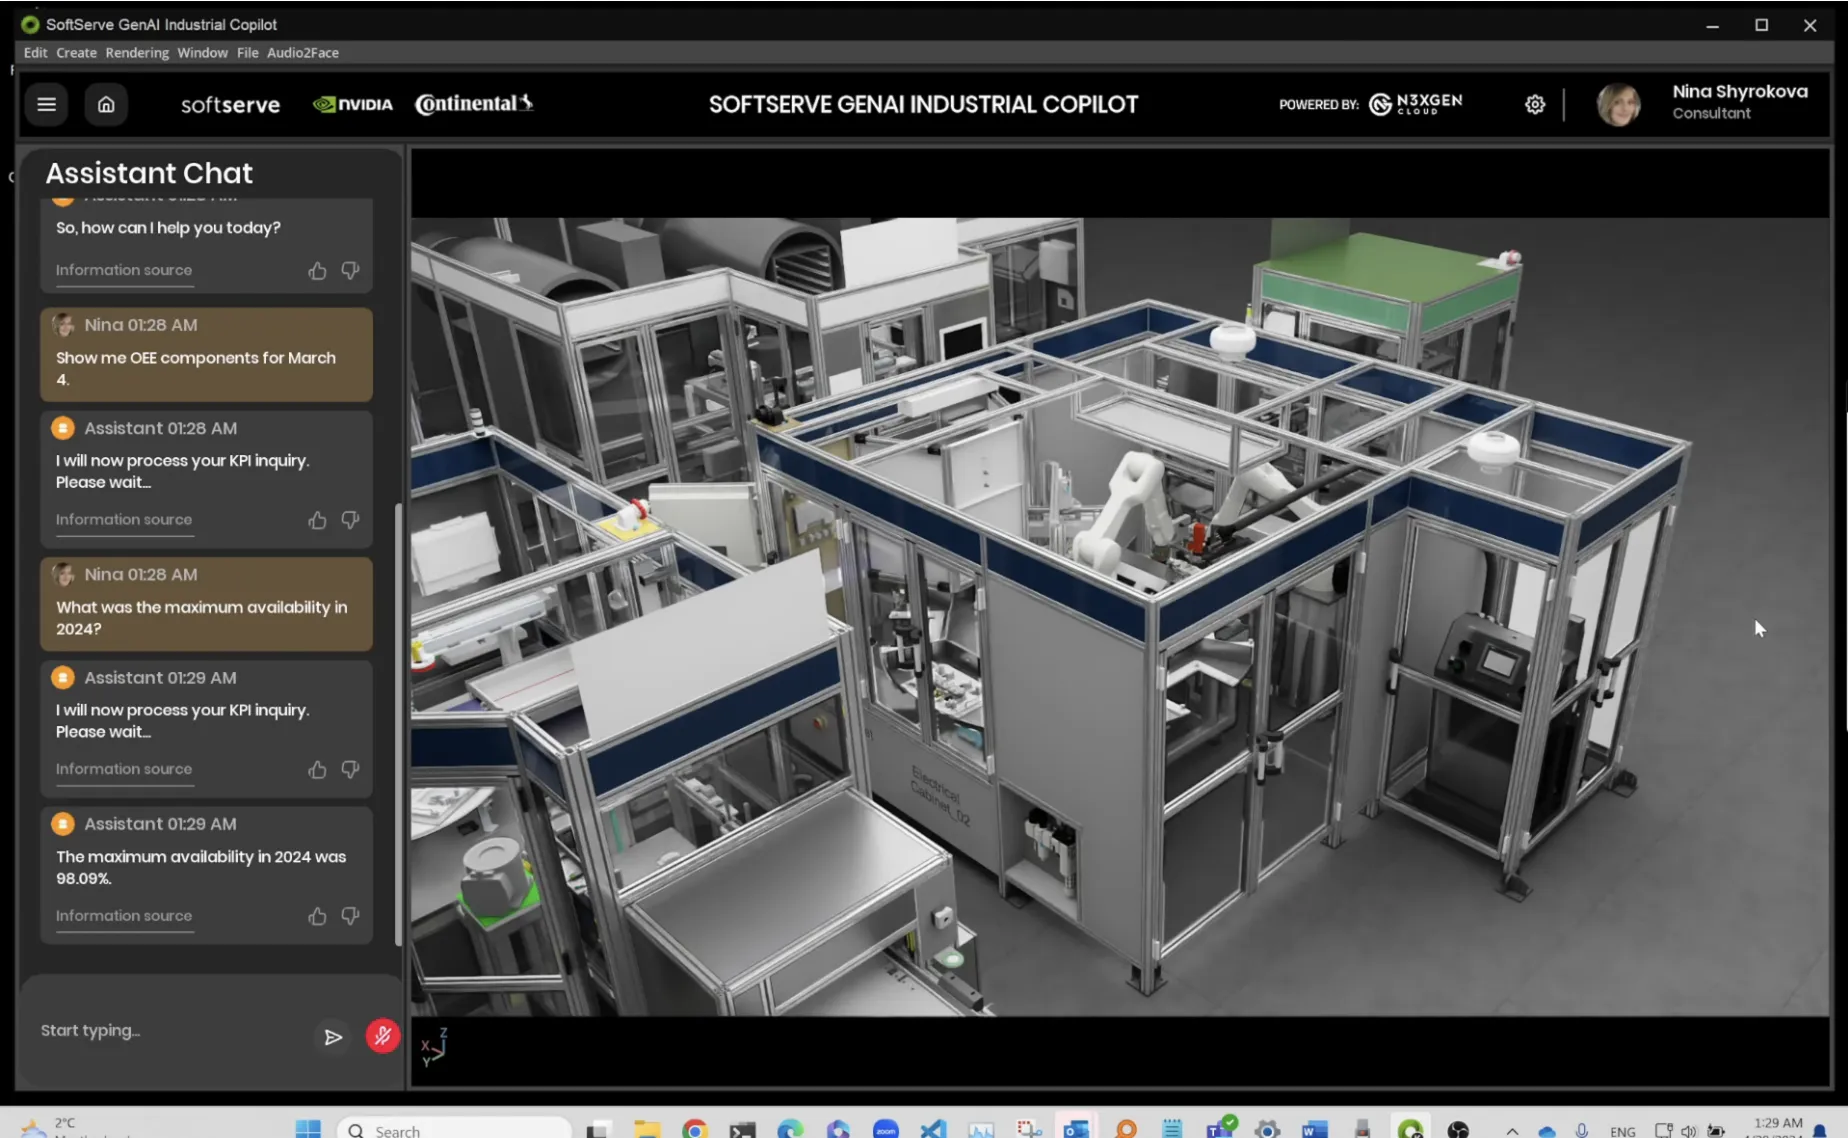Show hidden system tray icons
The height and width of the screenshot is (1138, 1848).
pyautogui.click(x=1512, y=1131)
